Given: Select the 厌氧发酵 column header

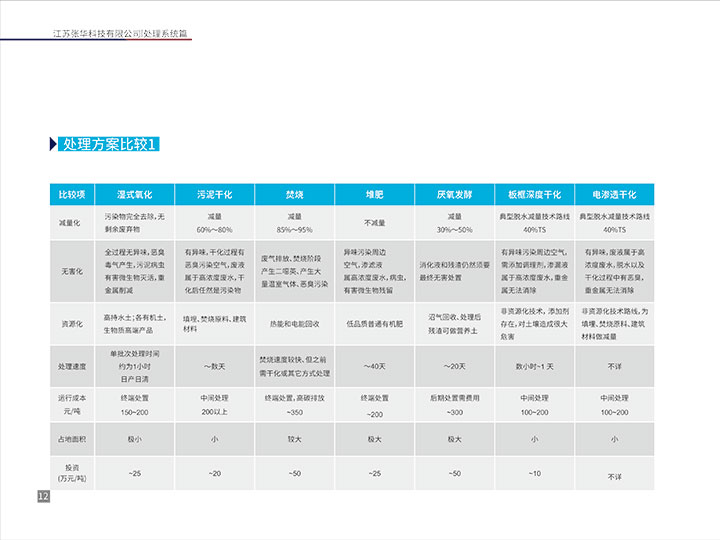Looking at the screenshot, I should (x=454, y=194).
